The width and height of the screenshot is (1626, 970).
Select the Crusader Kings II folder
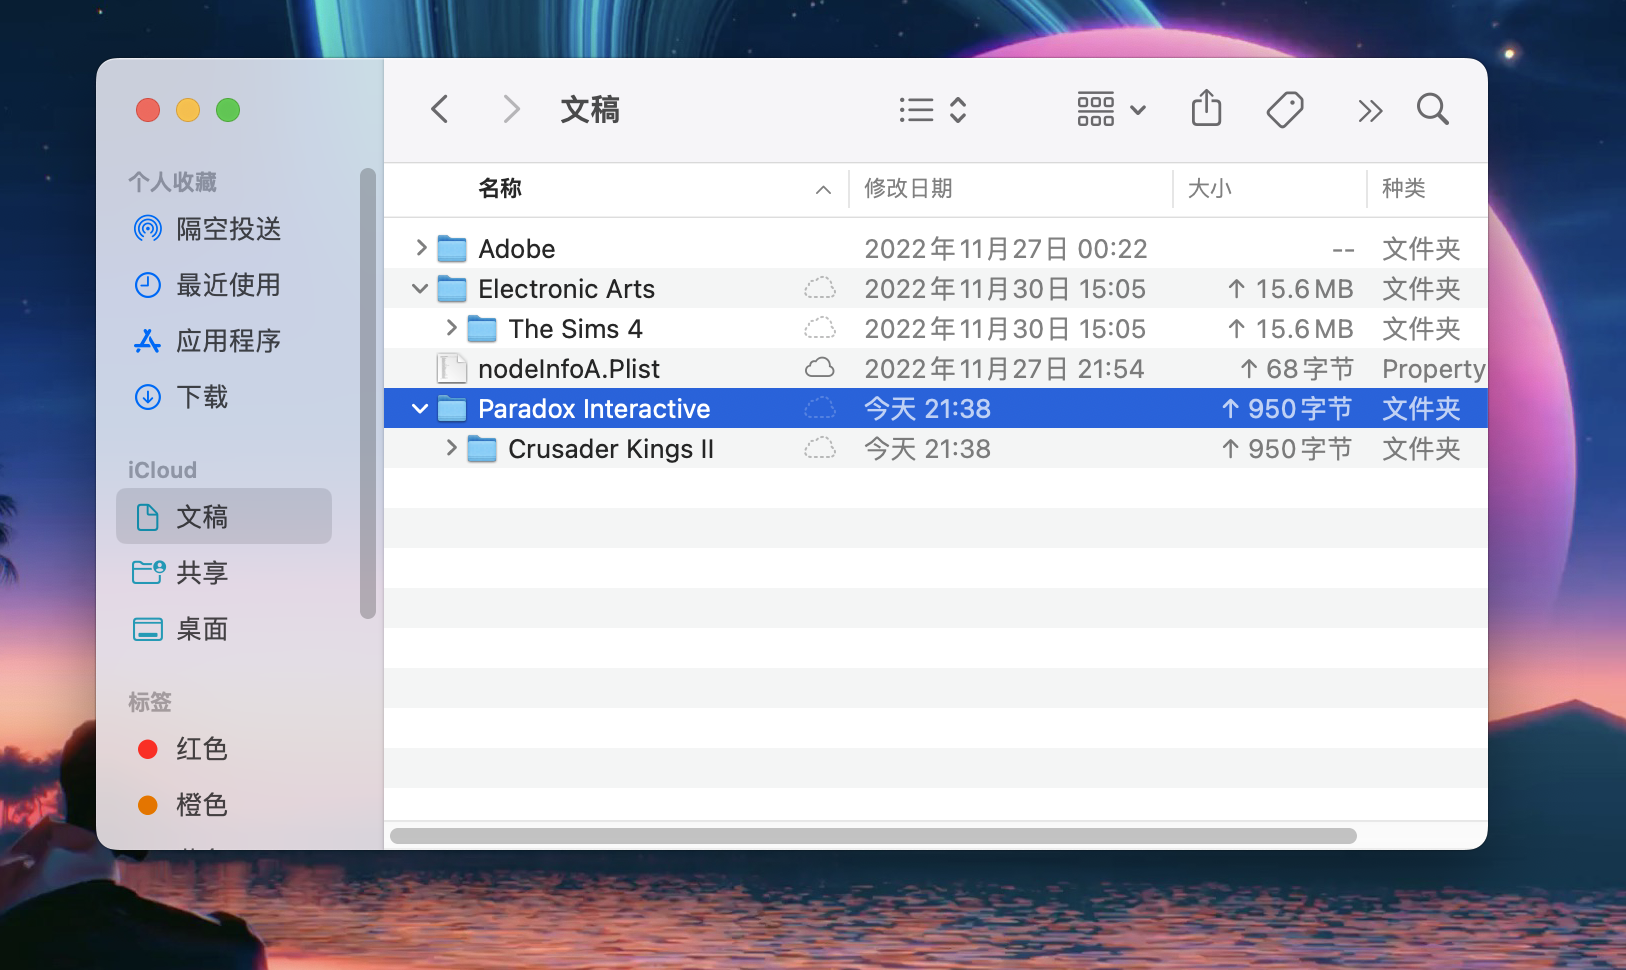[x=936, y=448]
